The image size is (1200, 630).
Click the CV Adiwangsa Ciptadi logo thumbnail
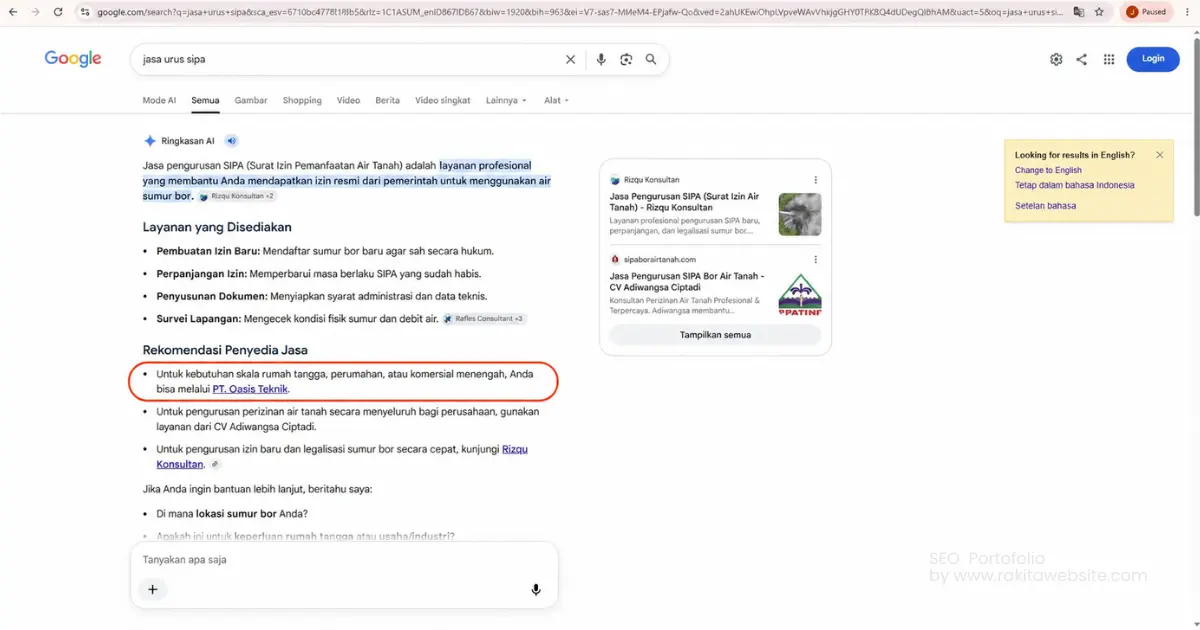[800, 293]
